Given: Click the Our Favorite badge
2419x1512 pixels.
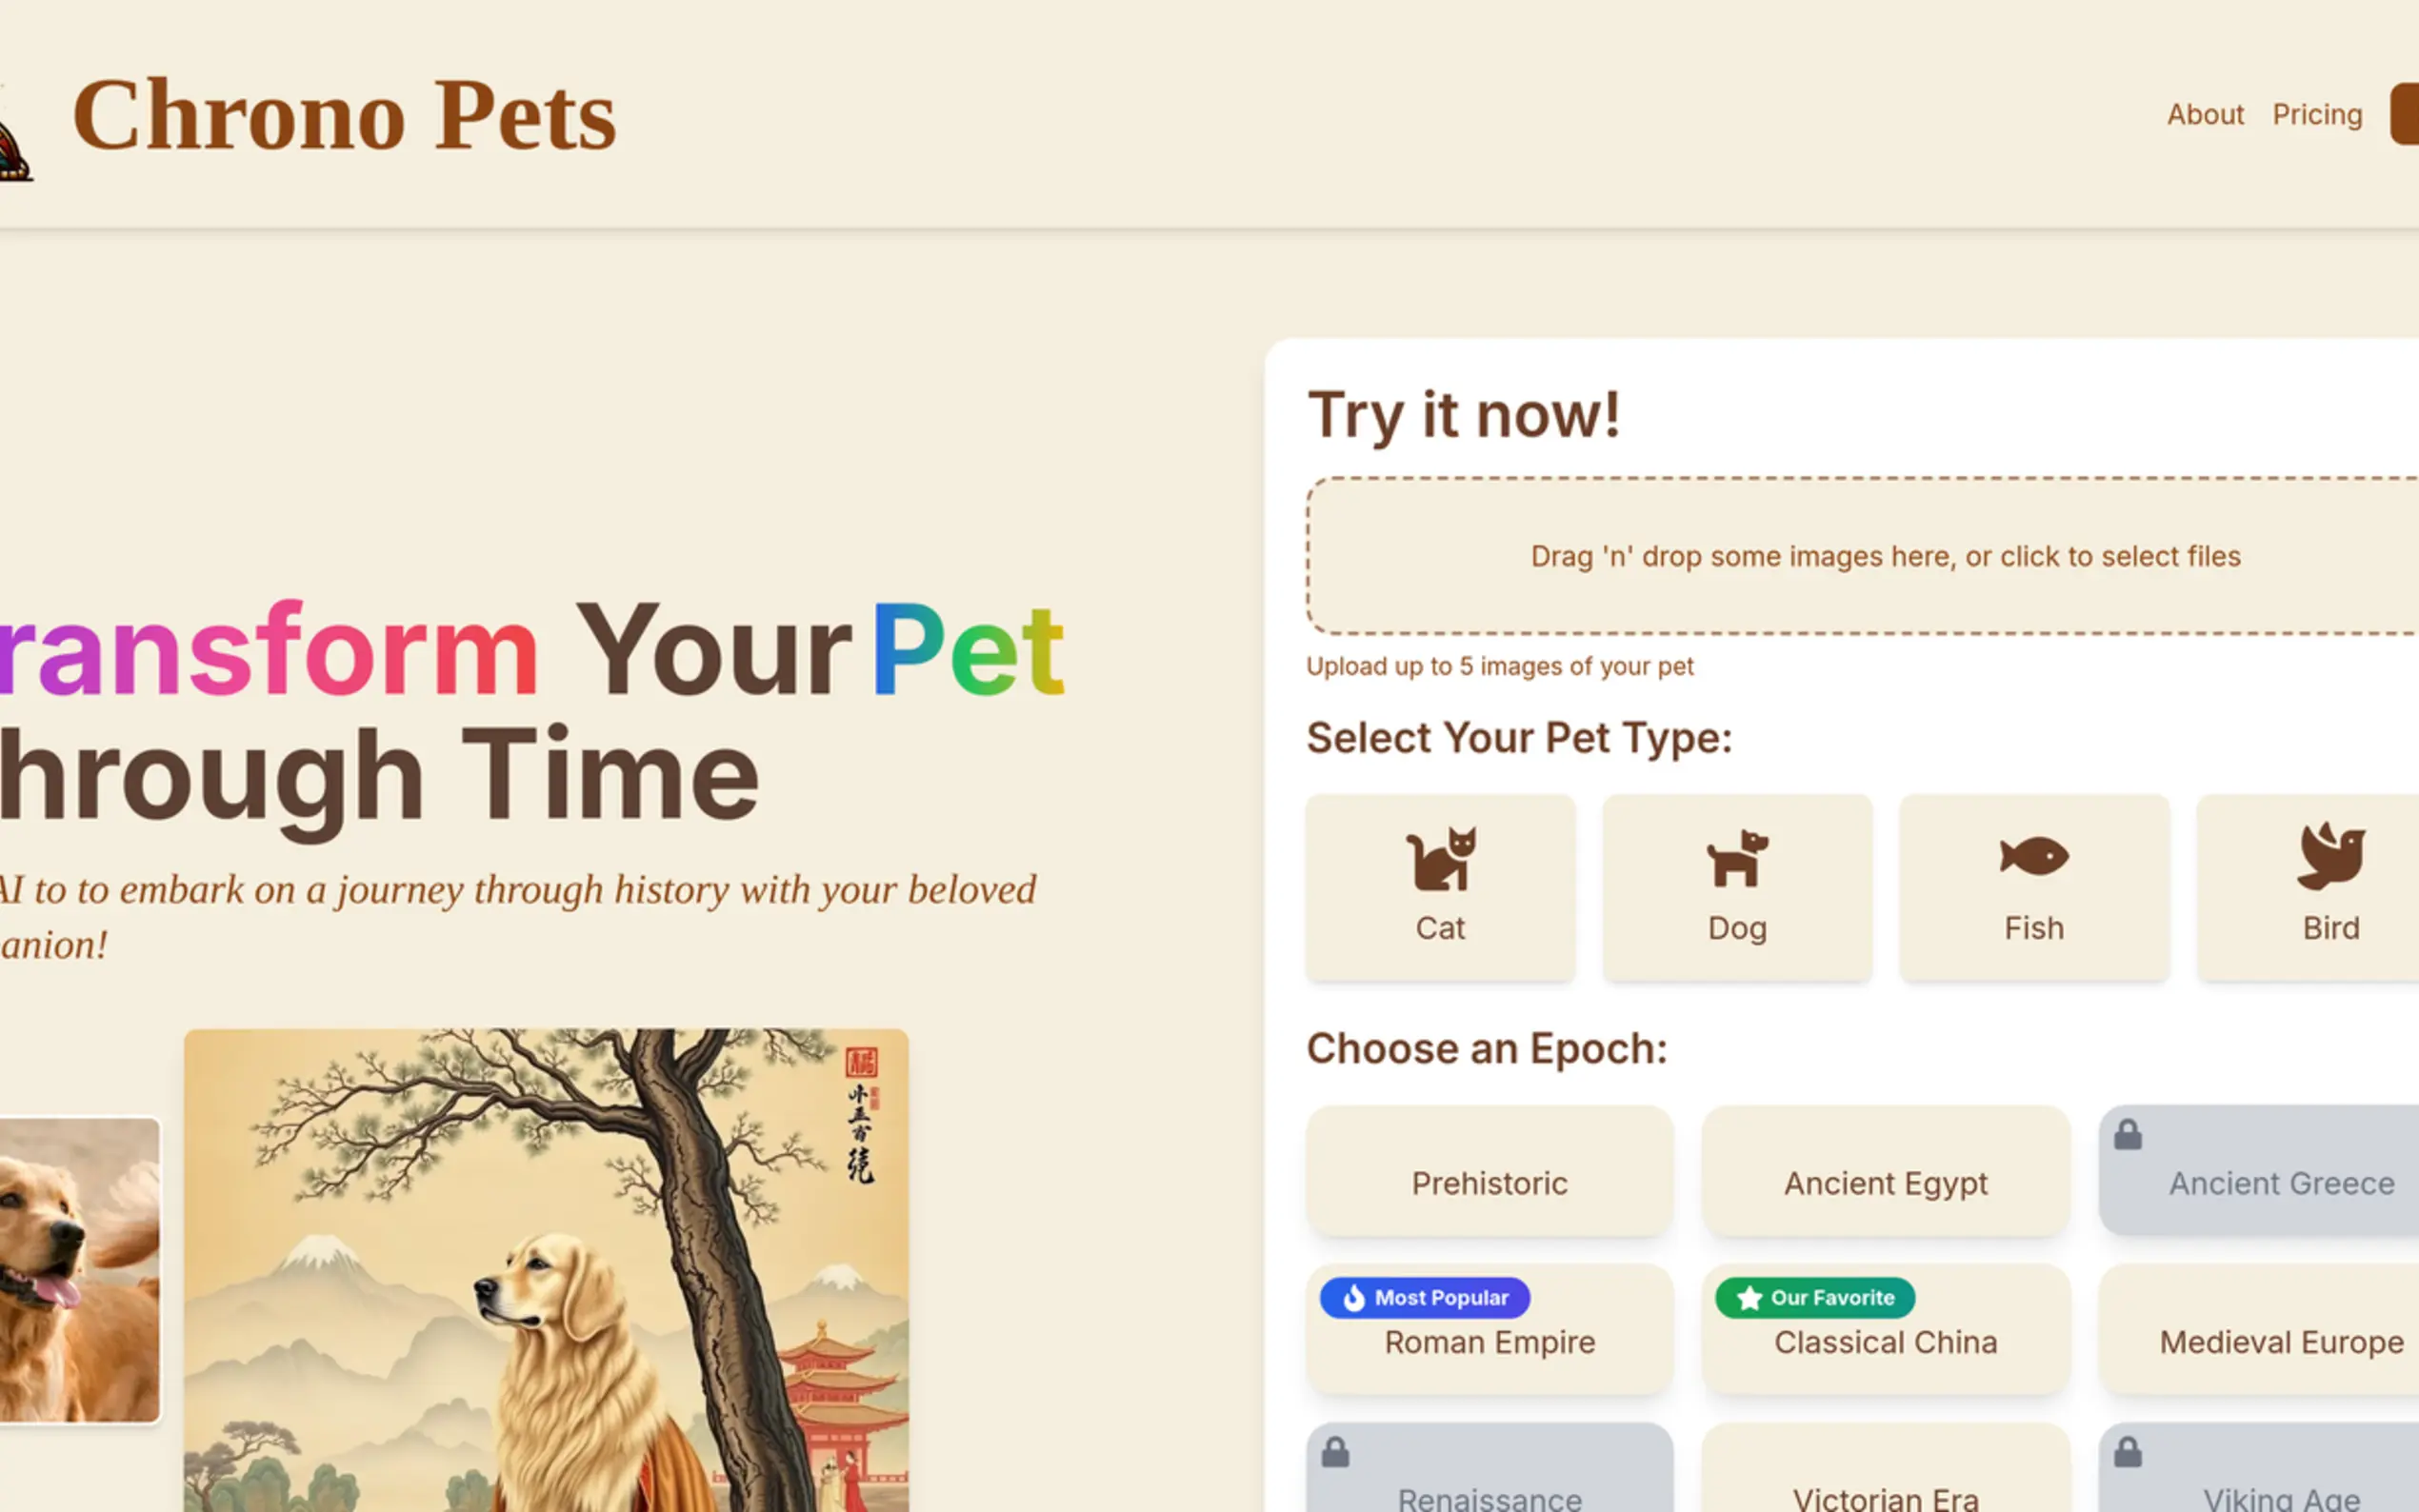Looking at the screenshot, I should (x=1815, y=1298).
